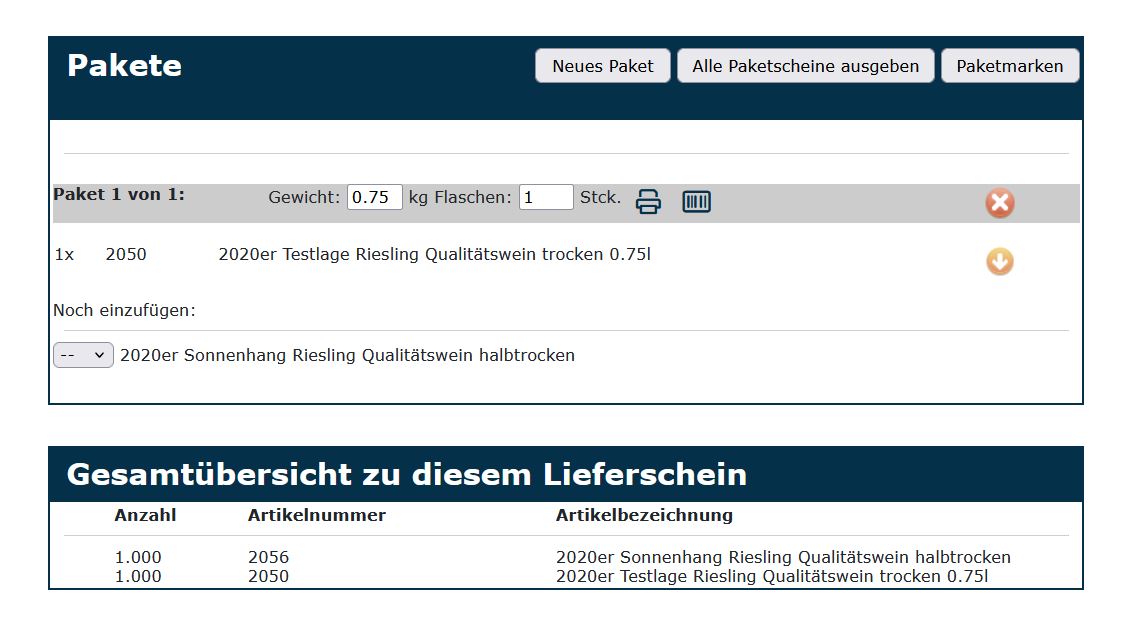The width and height of the screenshot is (1135, 624).
Task: Click Sonnenhang Riesling text beside the dropdown
Action: (x=347, y=355)
